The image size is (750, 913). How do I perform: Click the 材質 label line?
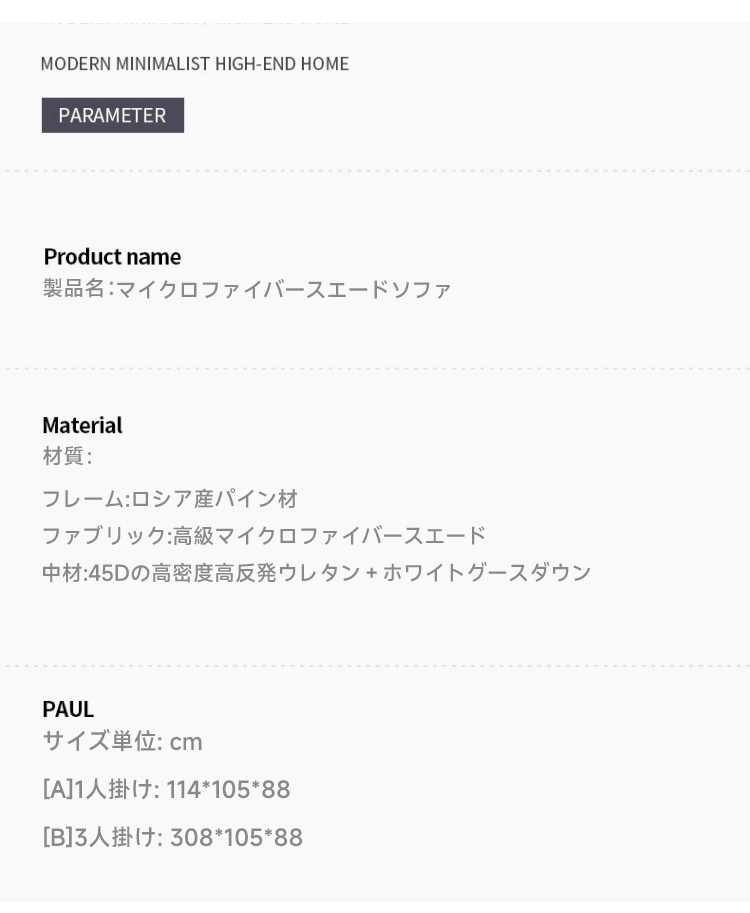pyautogui.click(x=67, y=456)
